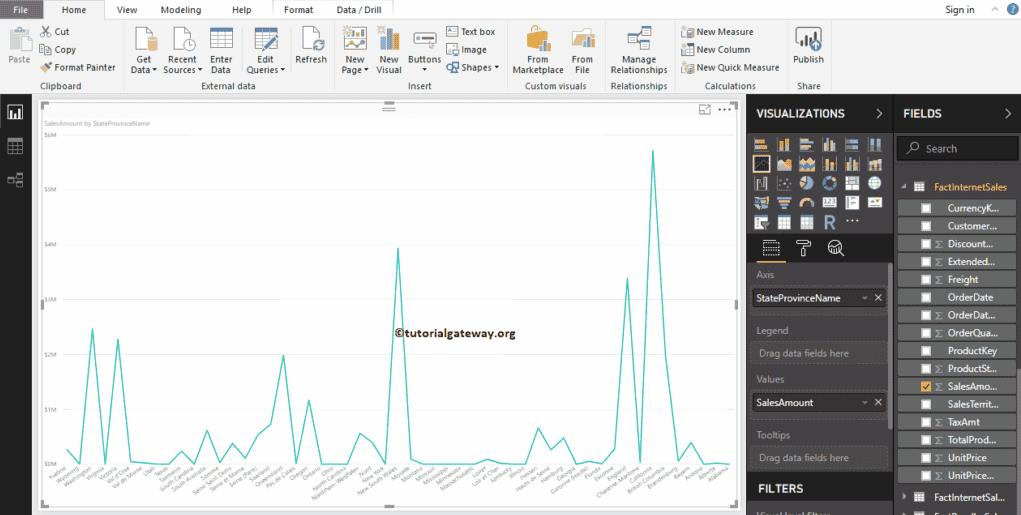
Task: Click Focus mode icon on chart
Action: (x=704, y=110)
